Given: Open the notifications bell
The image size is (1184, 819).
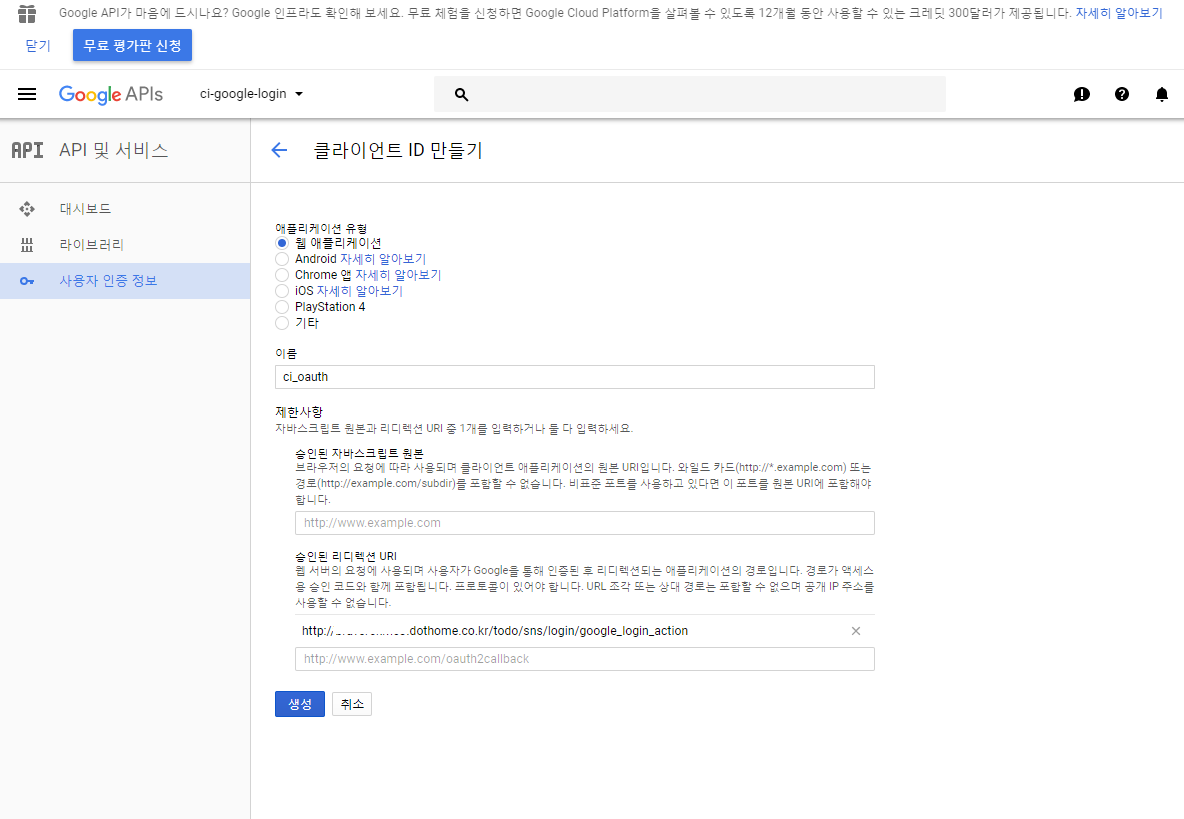Looking at the screenshot, I should (x=1162, y=94).
